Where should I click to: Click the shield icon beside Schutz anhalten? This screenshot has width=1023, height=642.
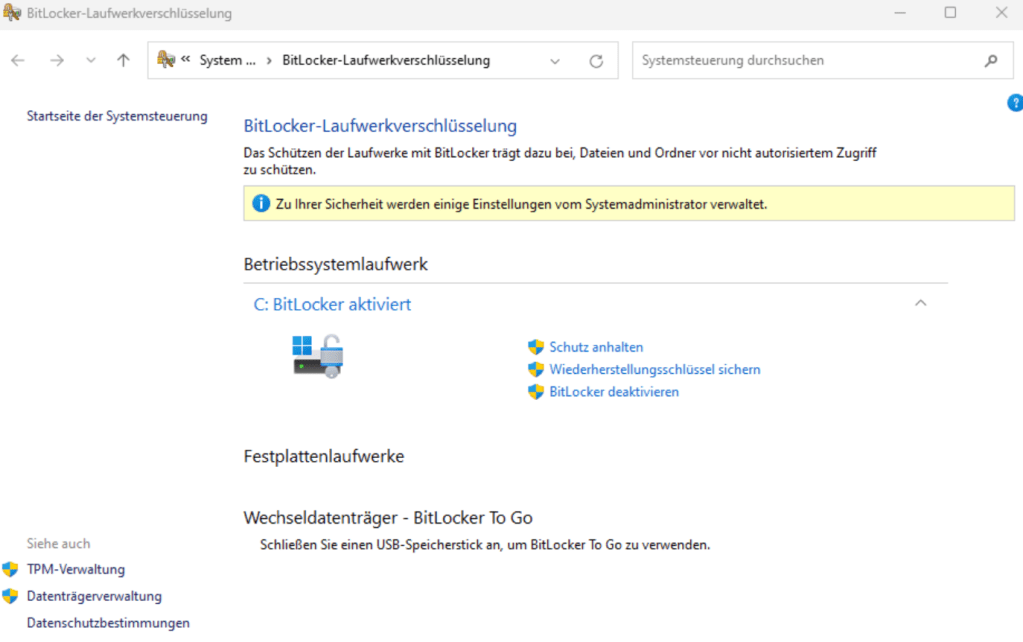click(x=536, y=347)
